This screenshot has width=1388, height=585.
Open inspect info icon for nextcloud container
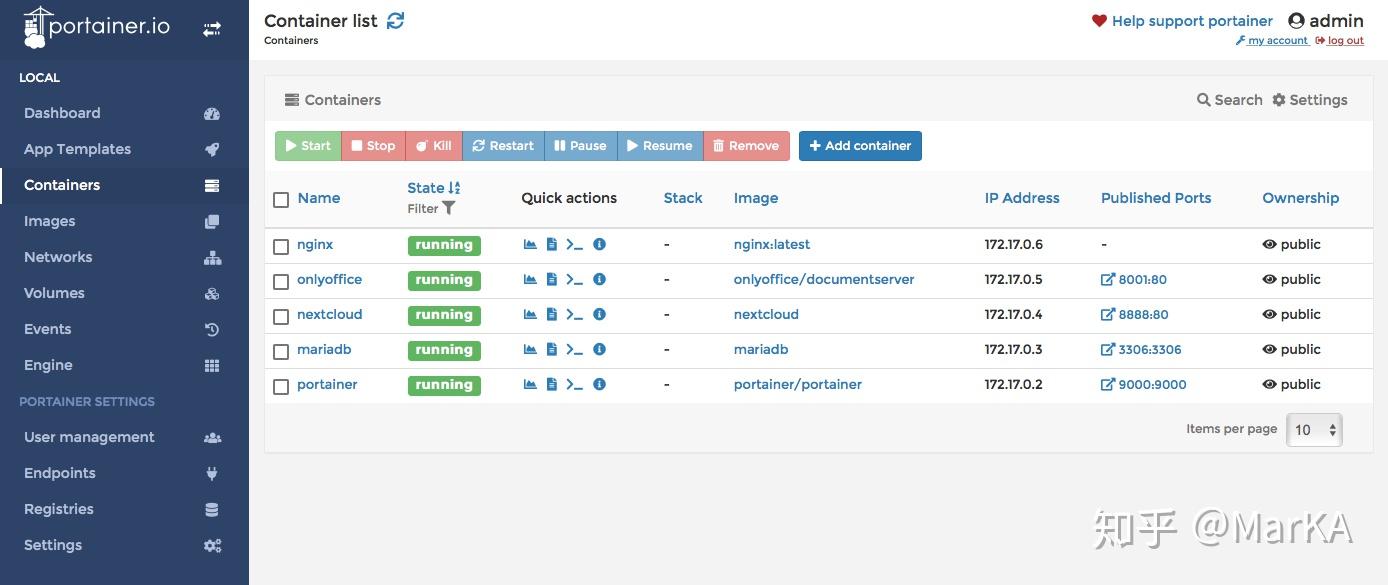tap(599, 314)
